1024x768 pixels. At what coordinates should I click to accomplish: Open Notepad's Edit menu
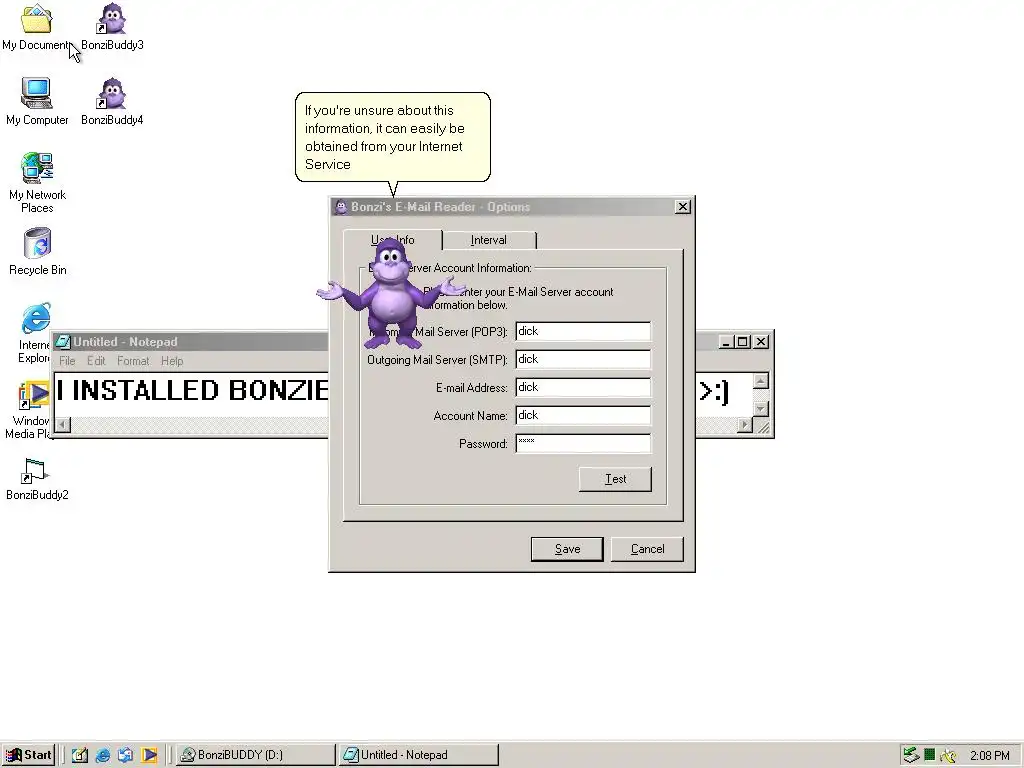(x=96, y=361)
